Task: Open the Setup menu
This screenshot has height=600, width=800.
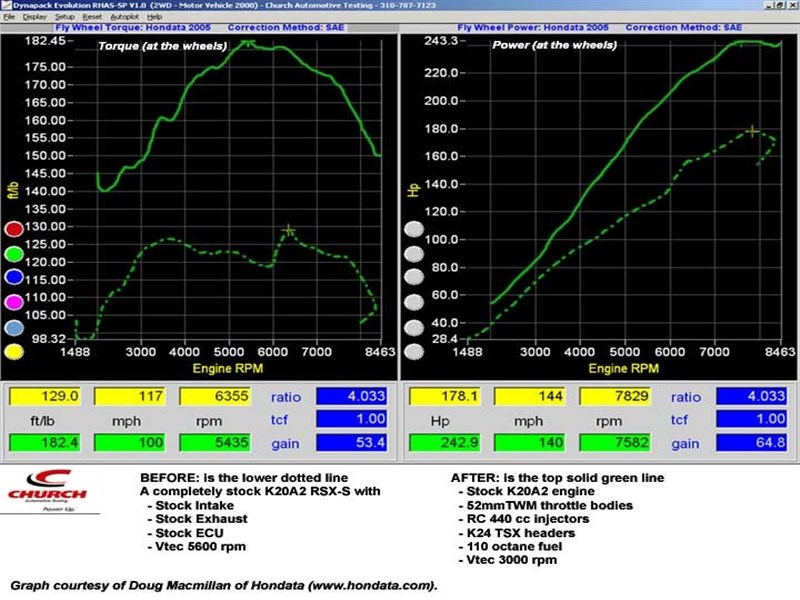Action: pos(65,17)
